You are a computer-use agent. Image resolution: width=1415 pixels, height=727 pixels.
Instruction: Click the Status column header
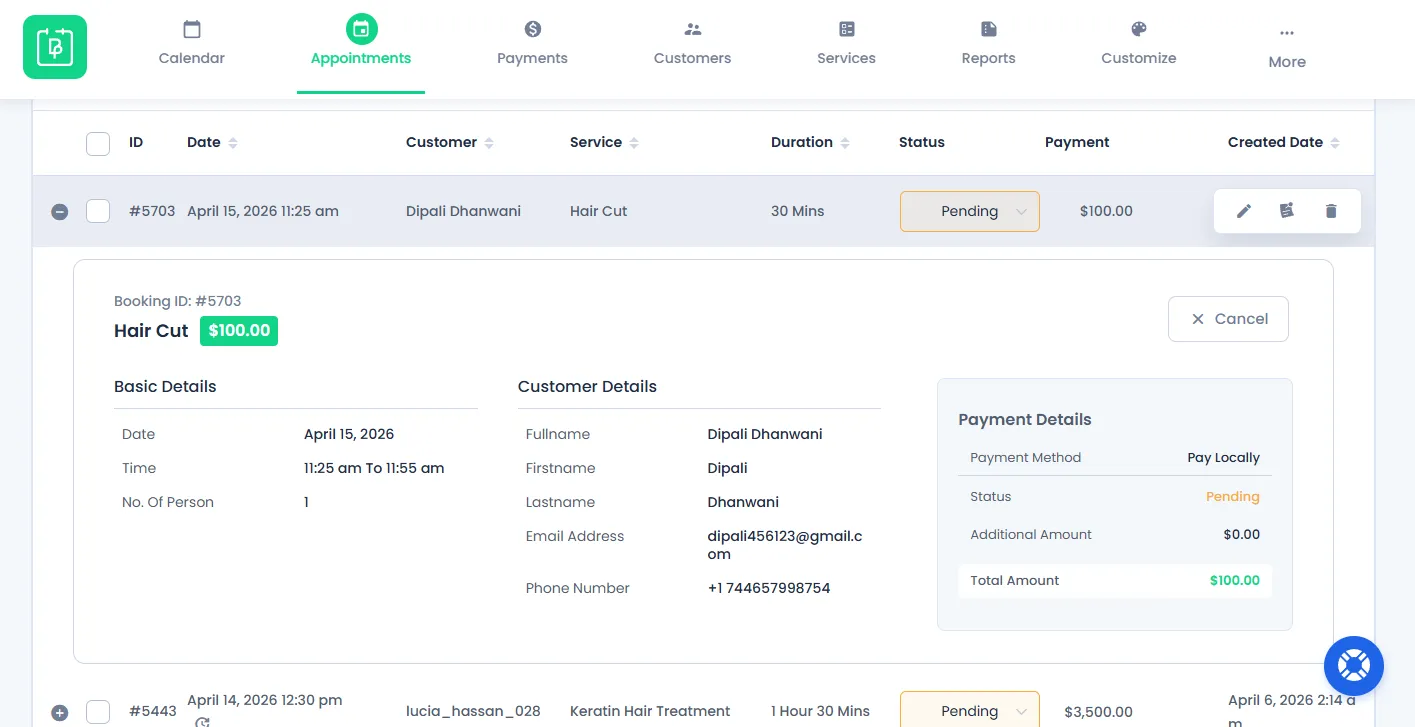click(x=922, y=142)
